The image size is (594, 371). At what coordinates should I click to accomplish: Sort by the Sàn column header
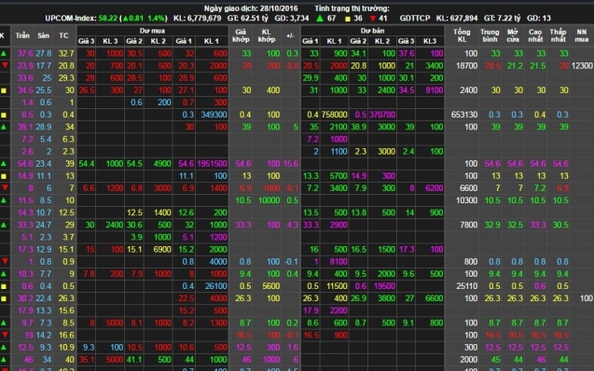tap(44, 36)
